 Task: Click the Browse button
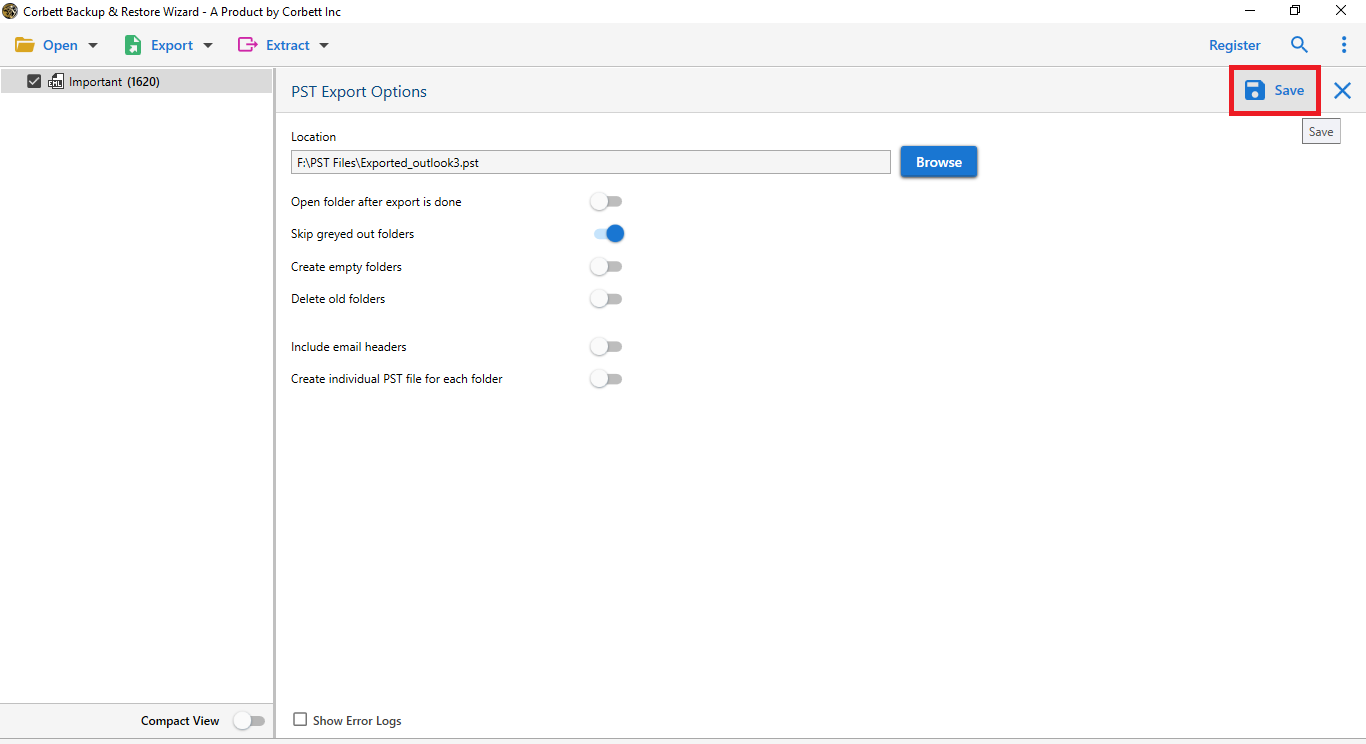[939, 162]
